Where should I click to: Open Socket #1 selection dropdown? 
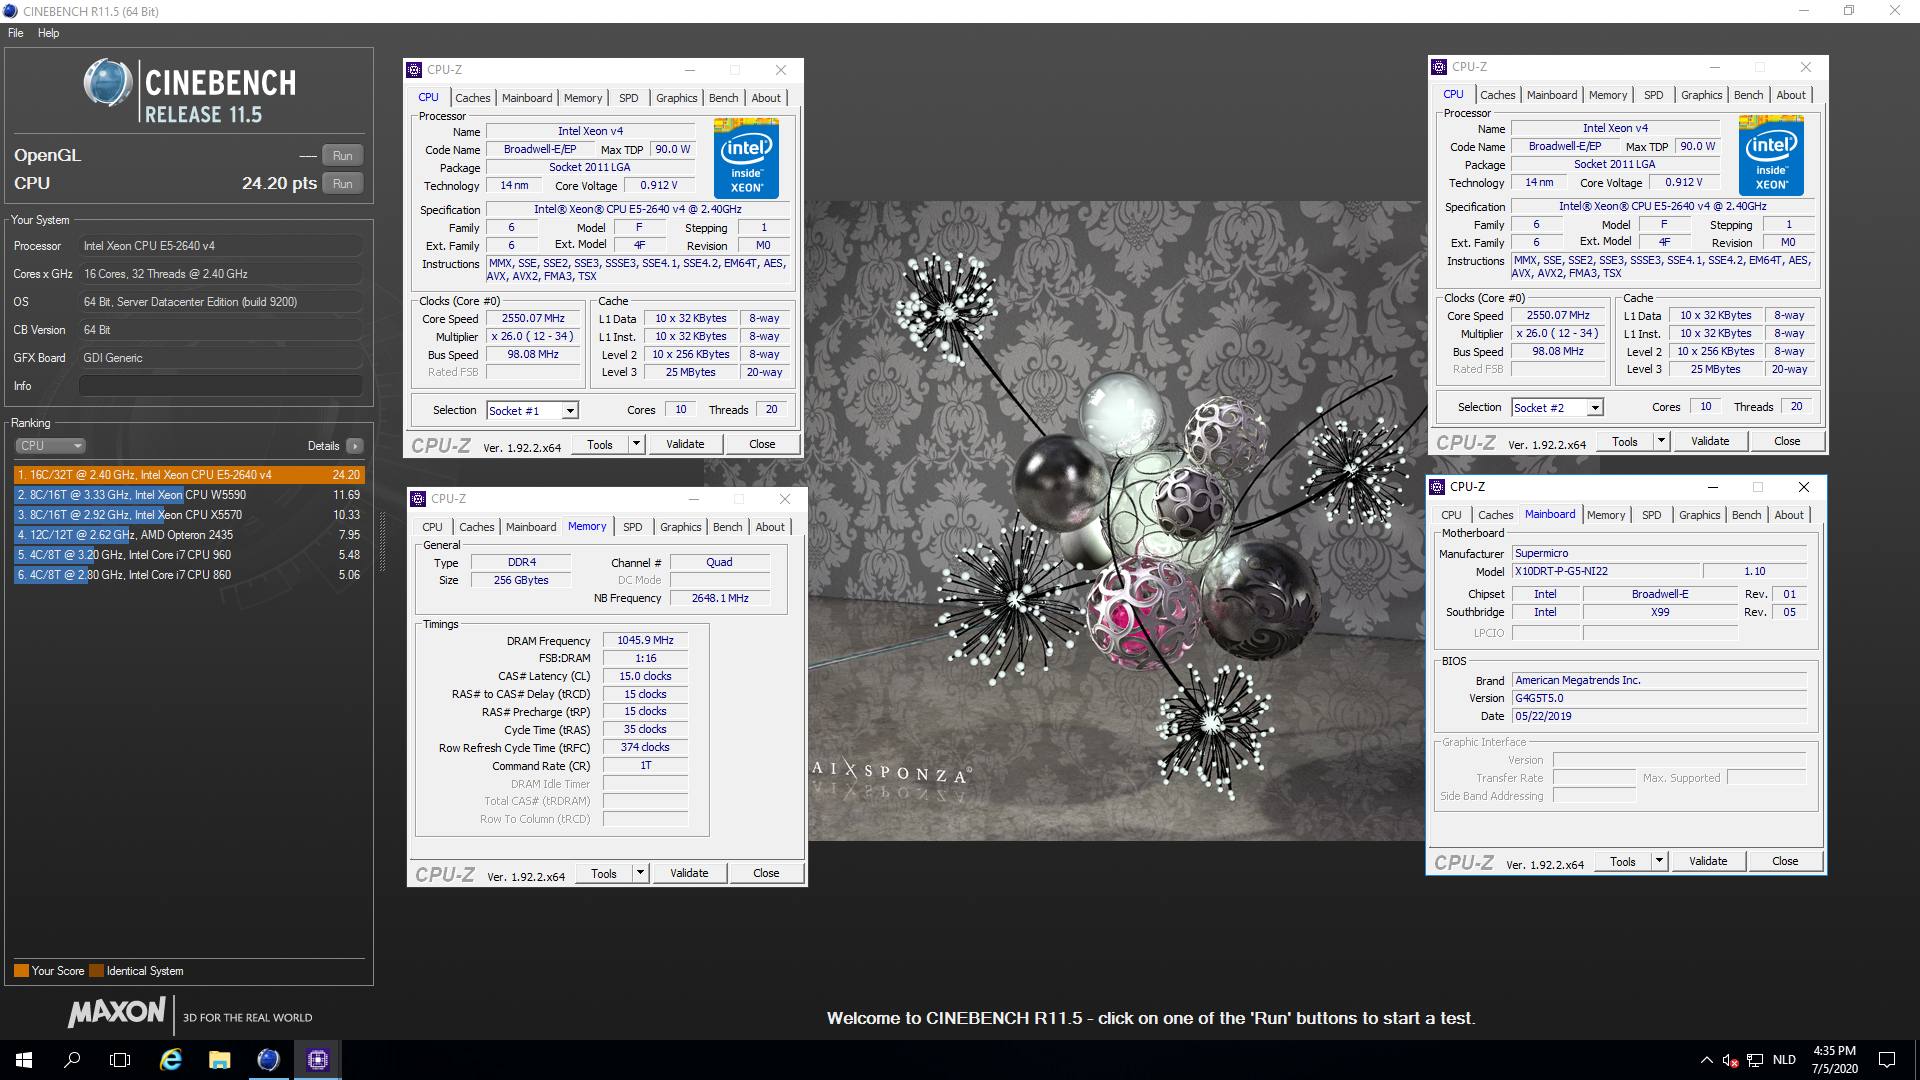[532, 411]
